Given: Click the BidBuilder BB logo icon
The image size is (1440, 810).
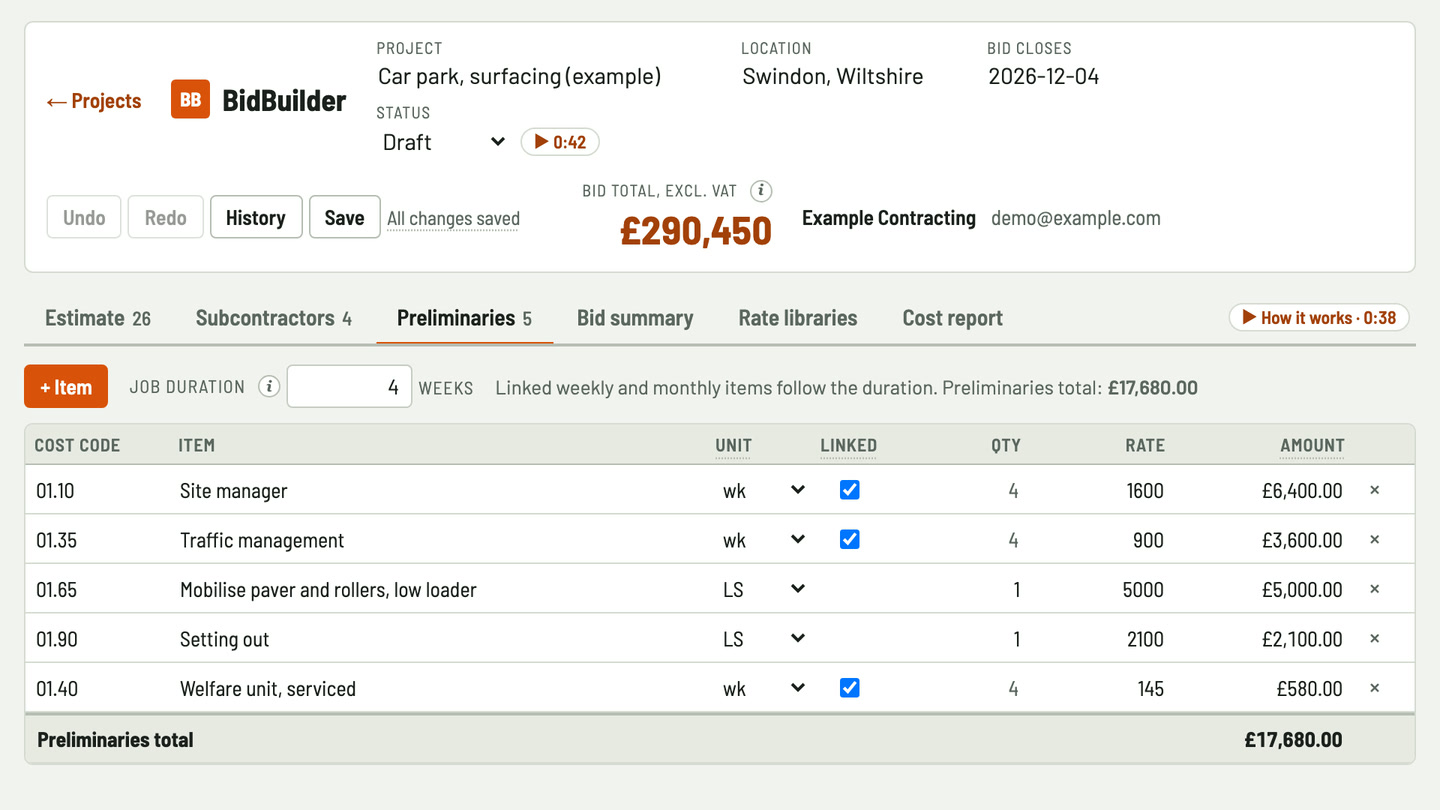Looking at the screenshot, I should point(190,100).
